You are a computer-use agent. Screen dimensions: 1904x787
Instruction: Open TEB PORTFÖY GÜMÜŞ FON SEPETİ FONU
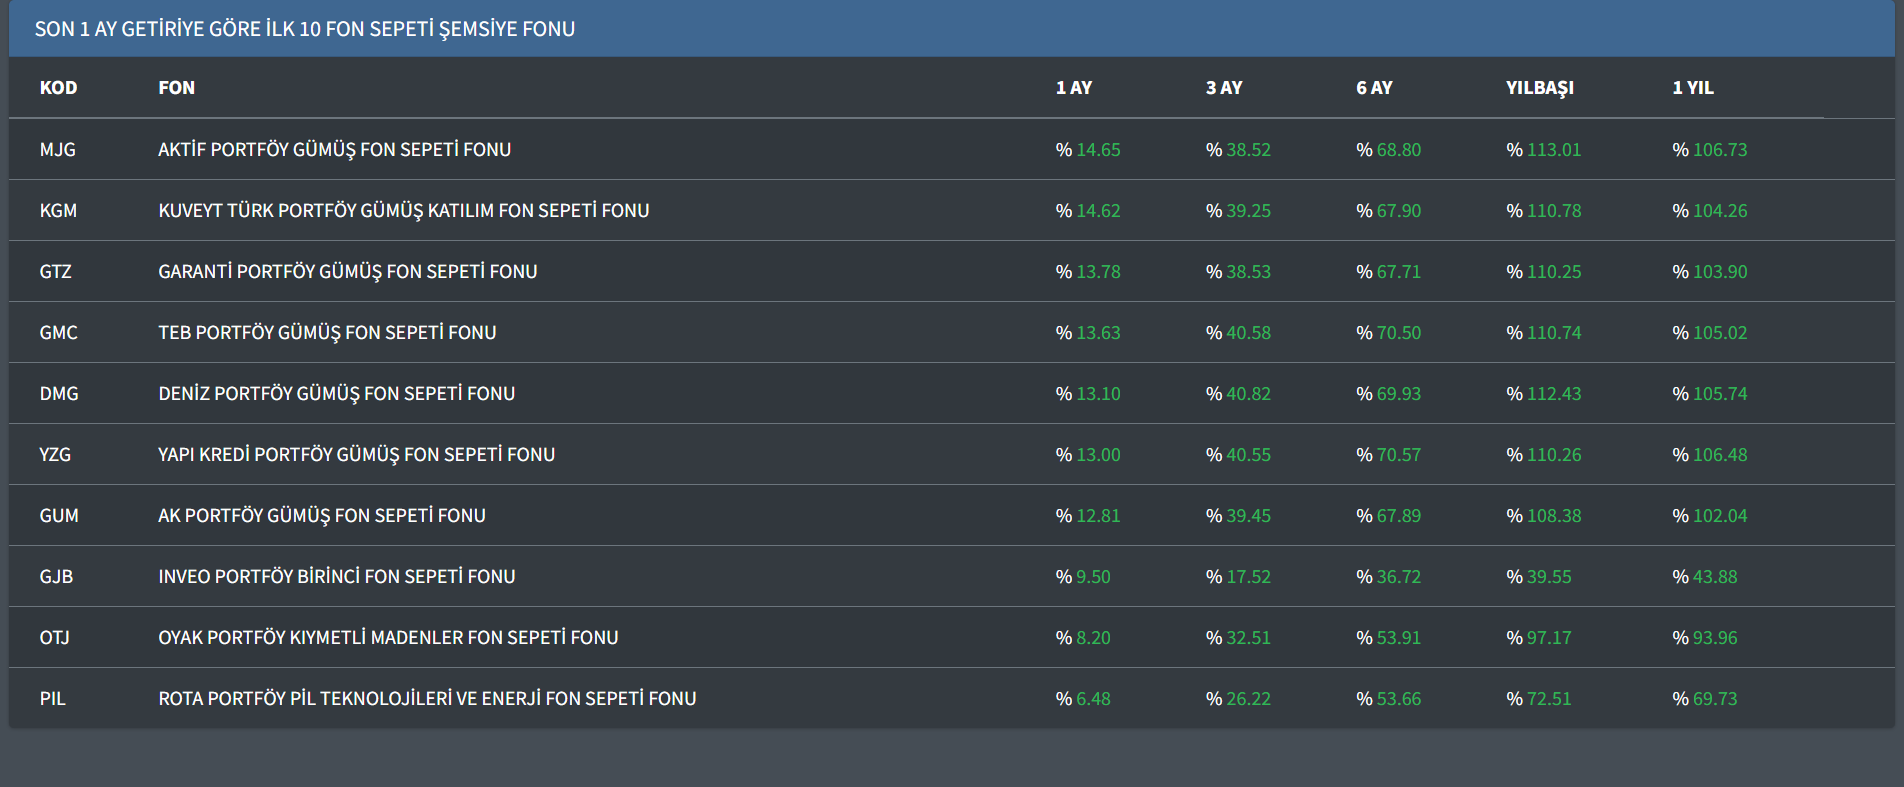327,333
